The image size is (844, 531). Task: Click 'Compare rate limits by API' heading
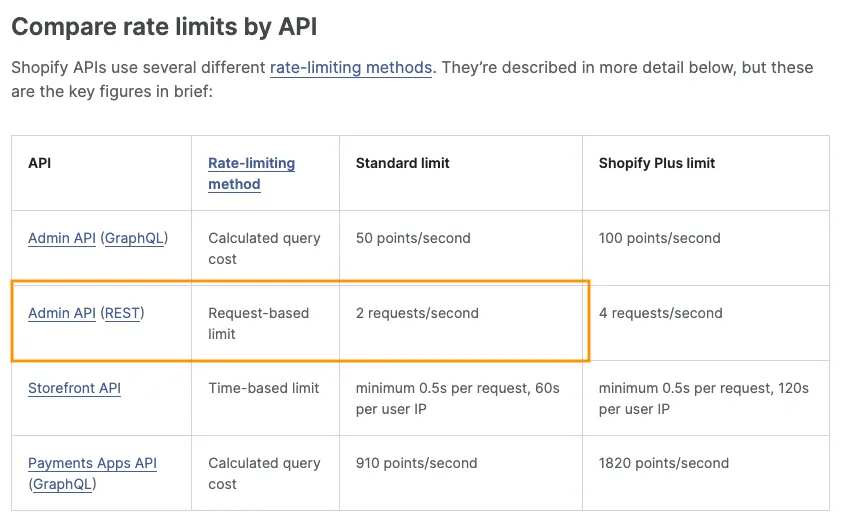[x=164, y=27]
